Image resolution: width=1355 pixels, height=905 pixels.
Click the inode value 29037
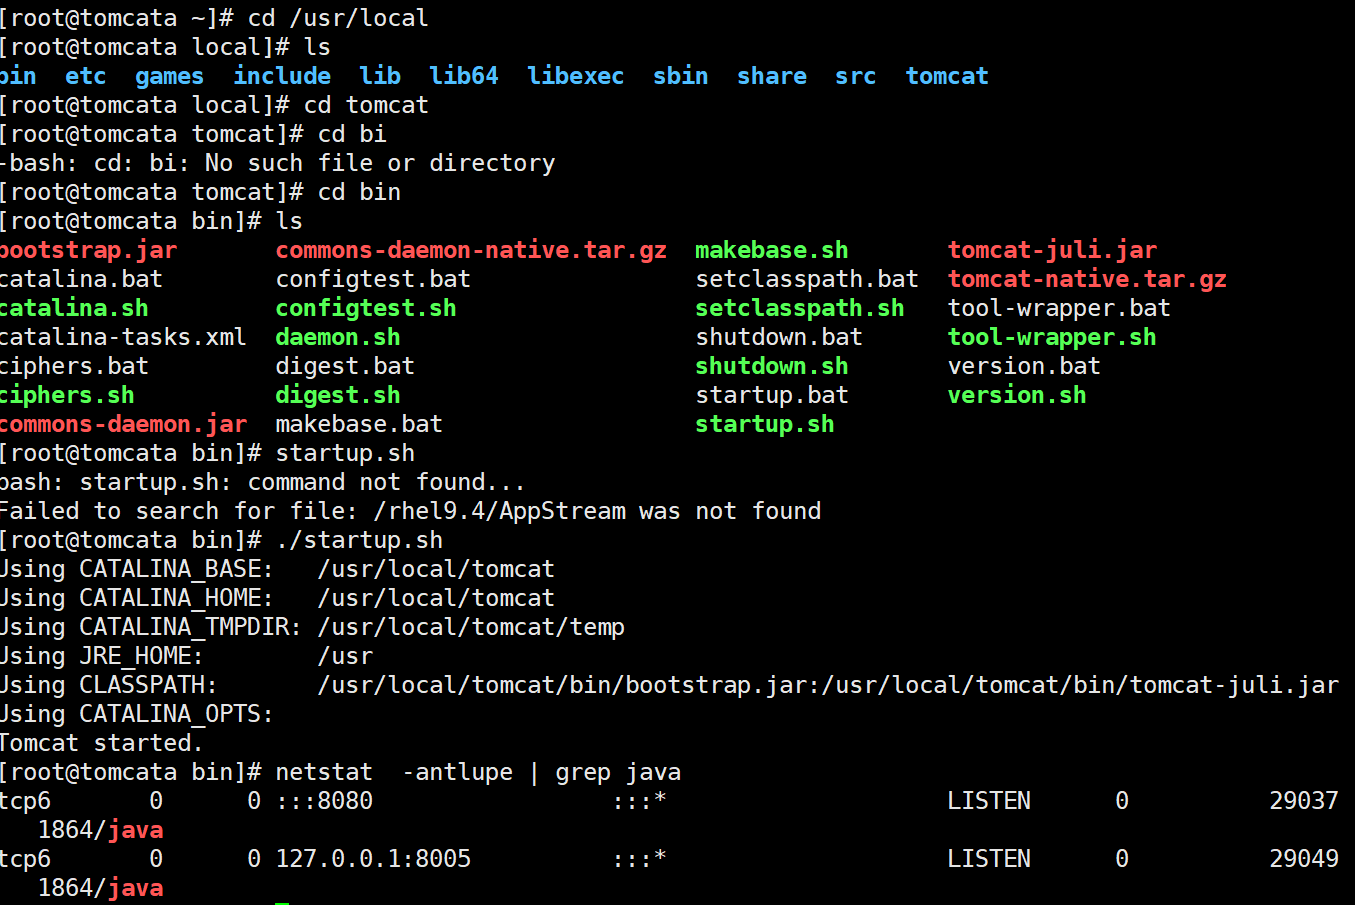1304,801
